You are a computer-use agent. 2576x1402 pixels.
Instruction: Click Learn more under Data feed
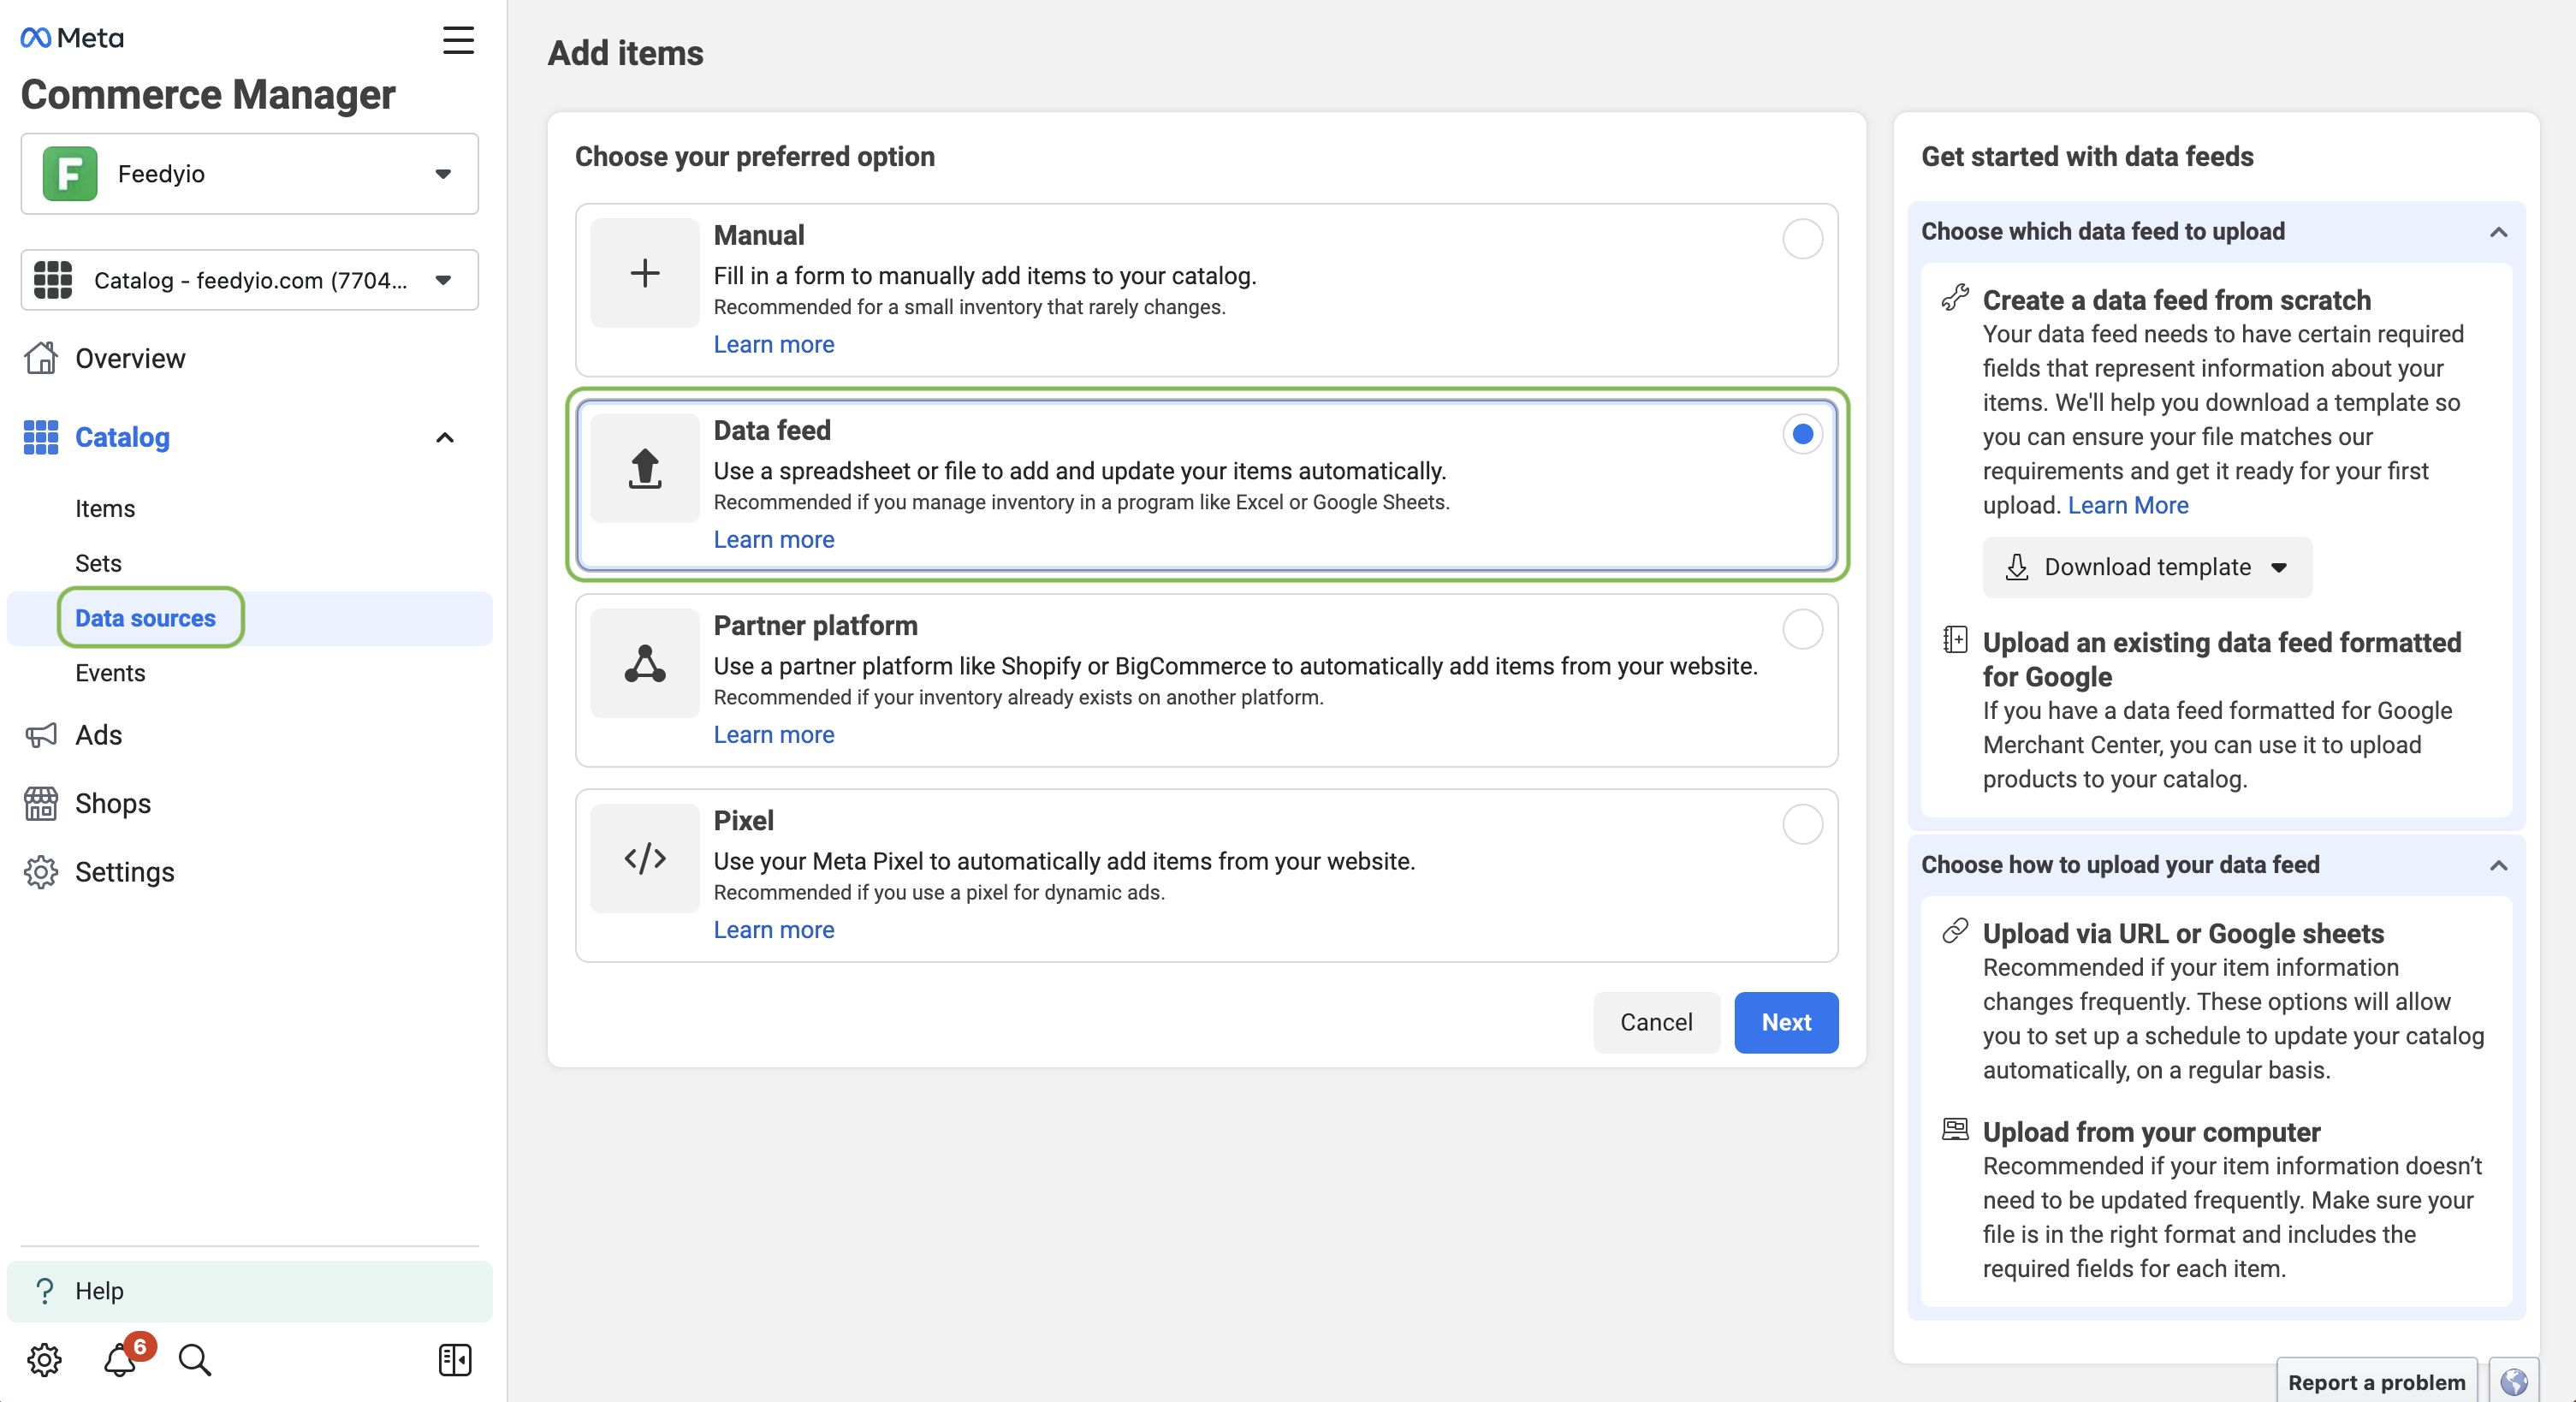tap(774, 539)
